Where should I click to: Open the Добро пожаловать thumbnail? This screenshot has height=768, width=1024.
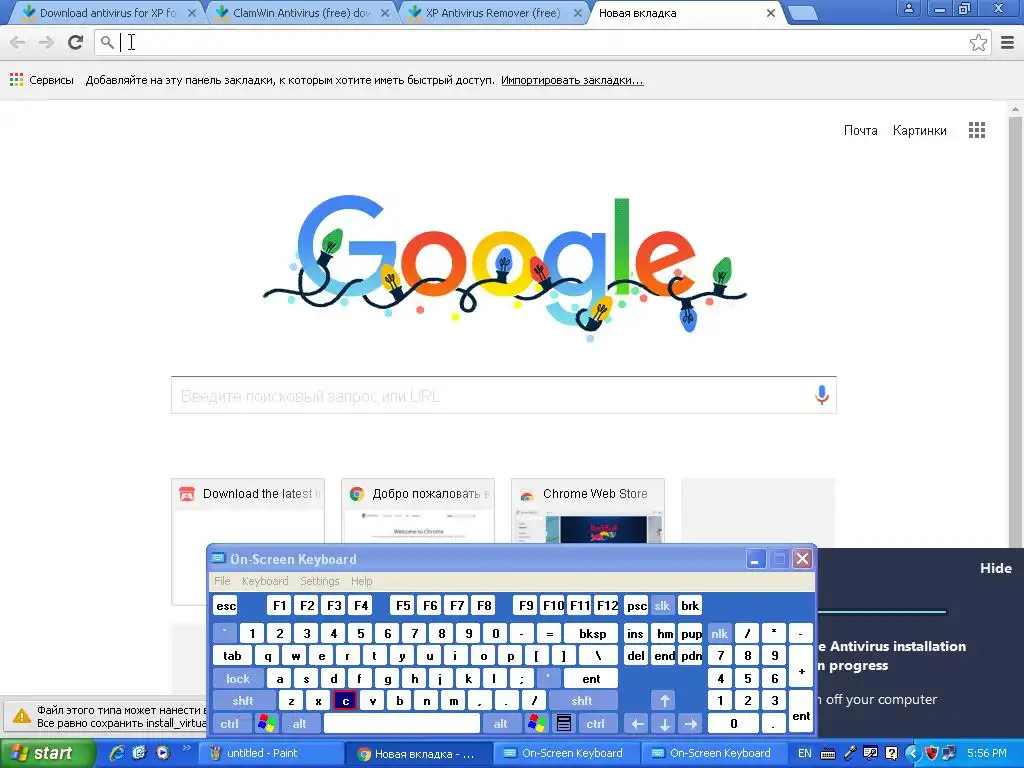[418, 511]
